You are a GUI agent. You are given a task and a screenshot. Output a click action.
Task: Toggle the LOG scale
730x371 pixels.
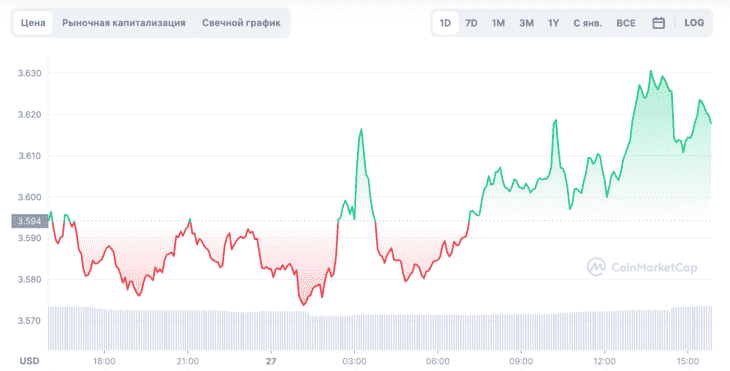(694, 23)
